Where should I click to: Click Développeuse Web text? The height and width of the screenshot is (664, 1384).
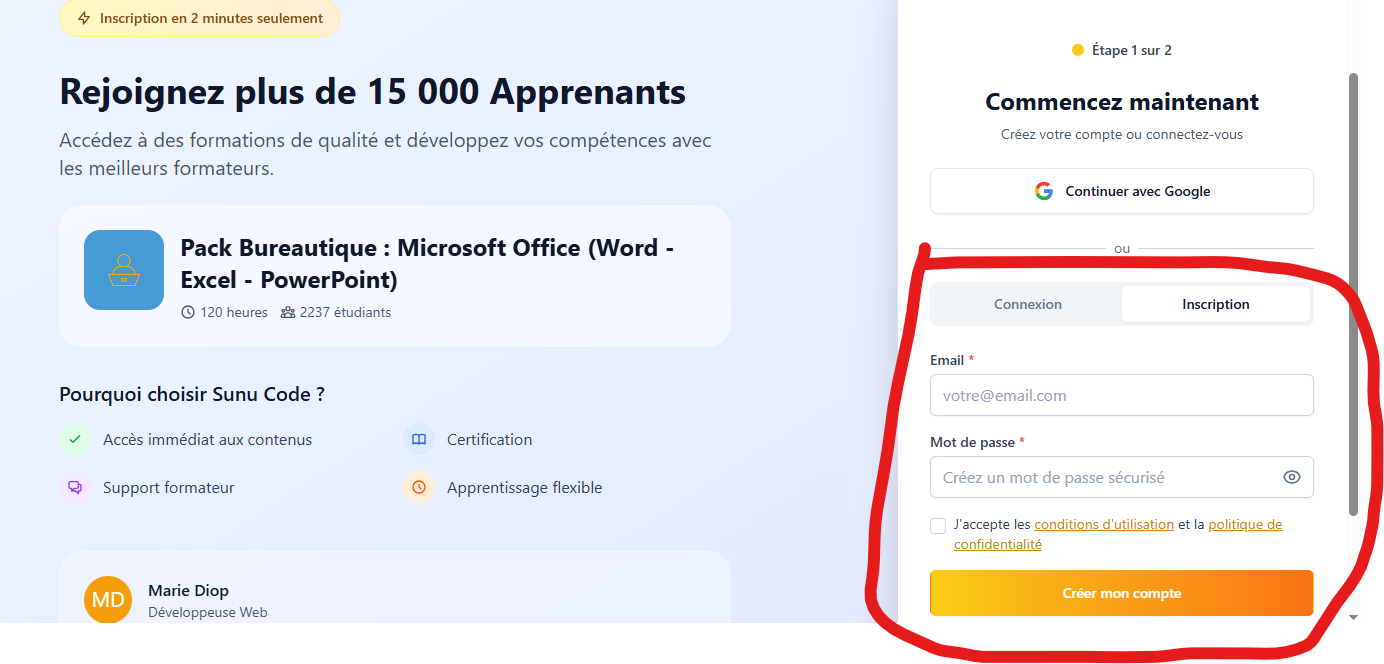(207, 612)
